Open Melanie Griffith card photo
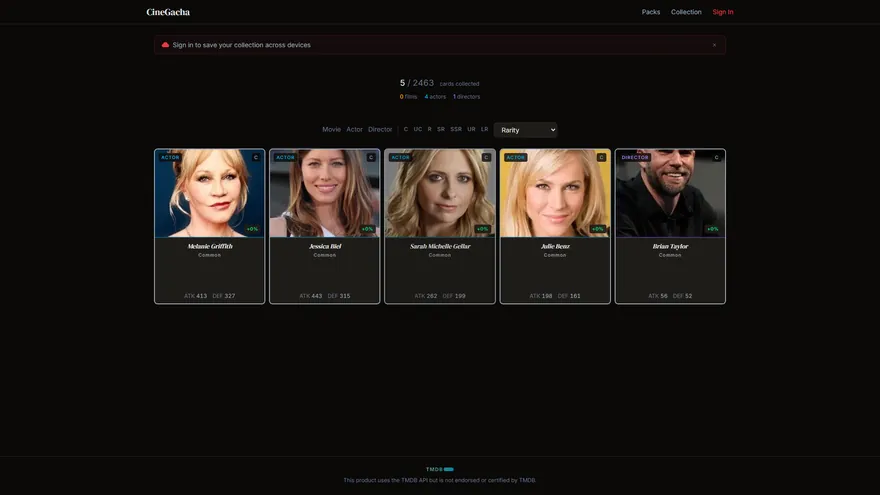 click(209, 193)
